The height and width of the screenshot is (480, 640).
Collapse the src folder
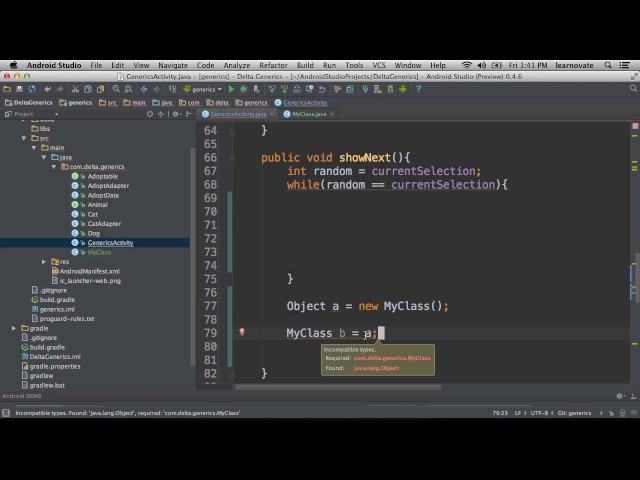point(24,138)
